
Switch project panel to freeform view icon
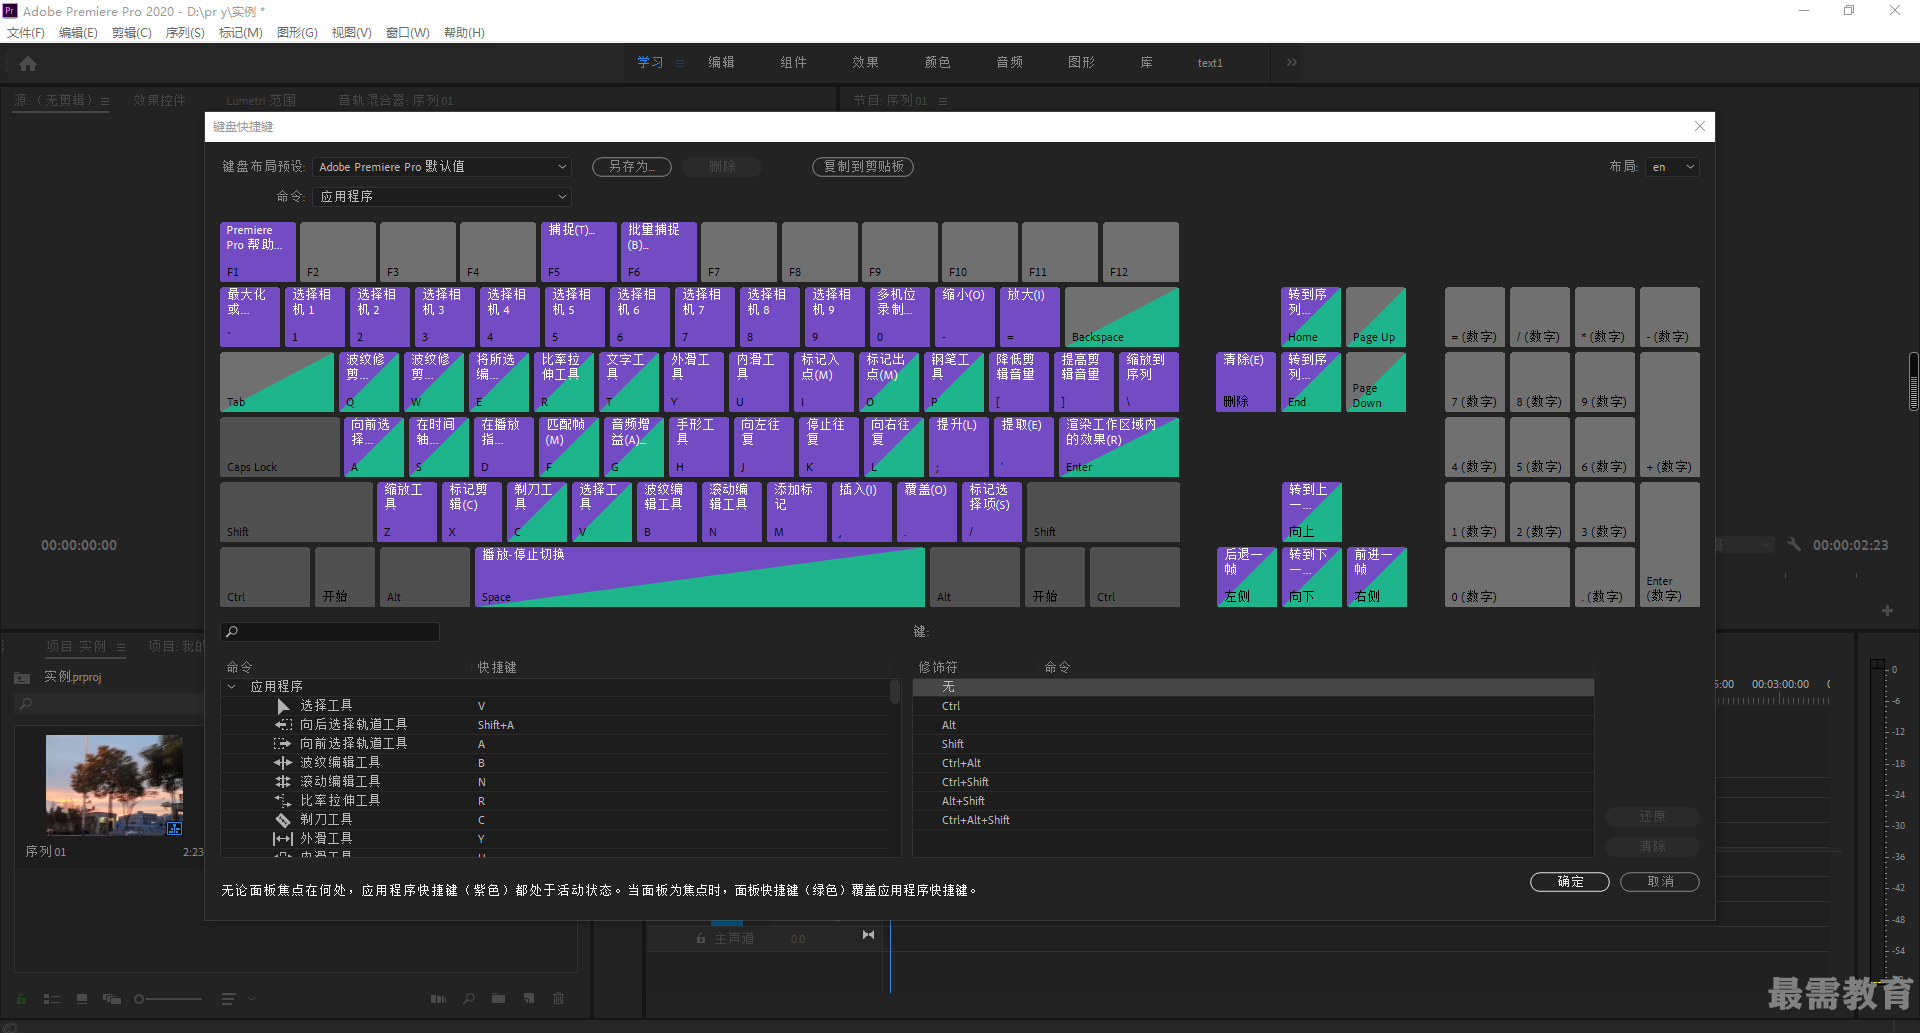(112, 999)
